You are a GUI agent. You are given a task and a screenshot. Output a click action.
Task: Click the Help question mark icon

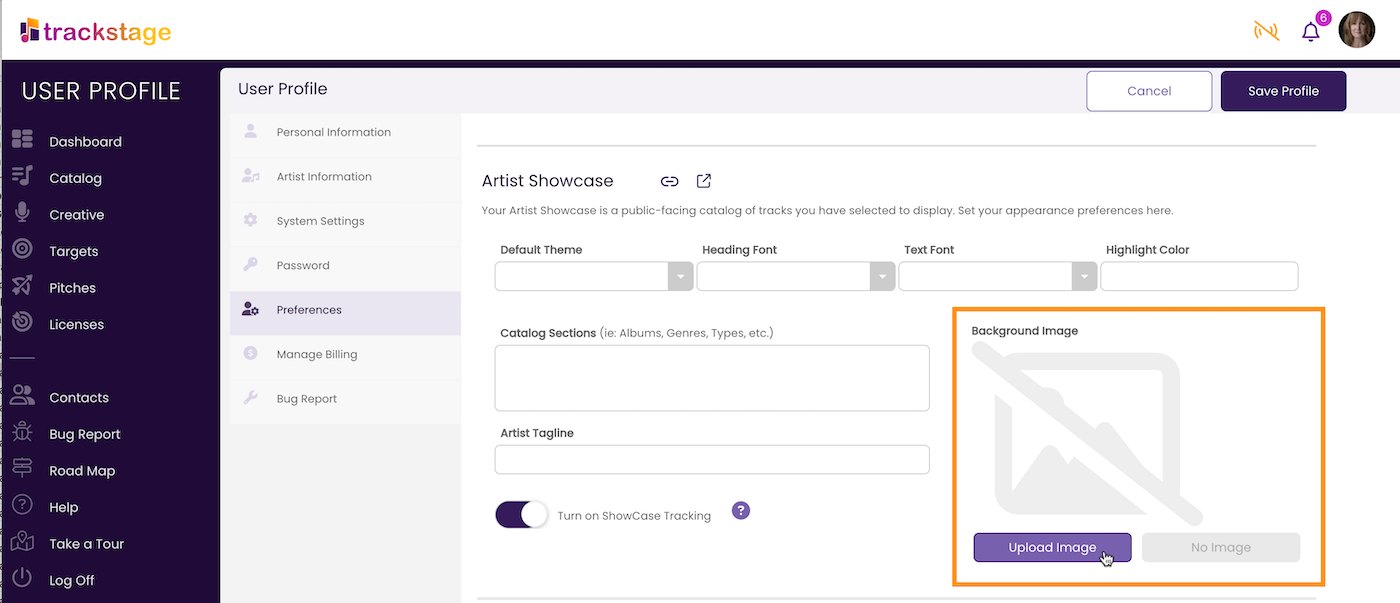(x=22, y=506)
